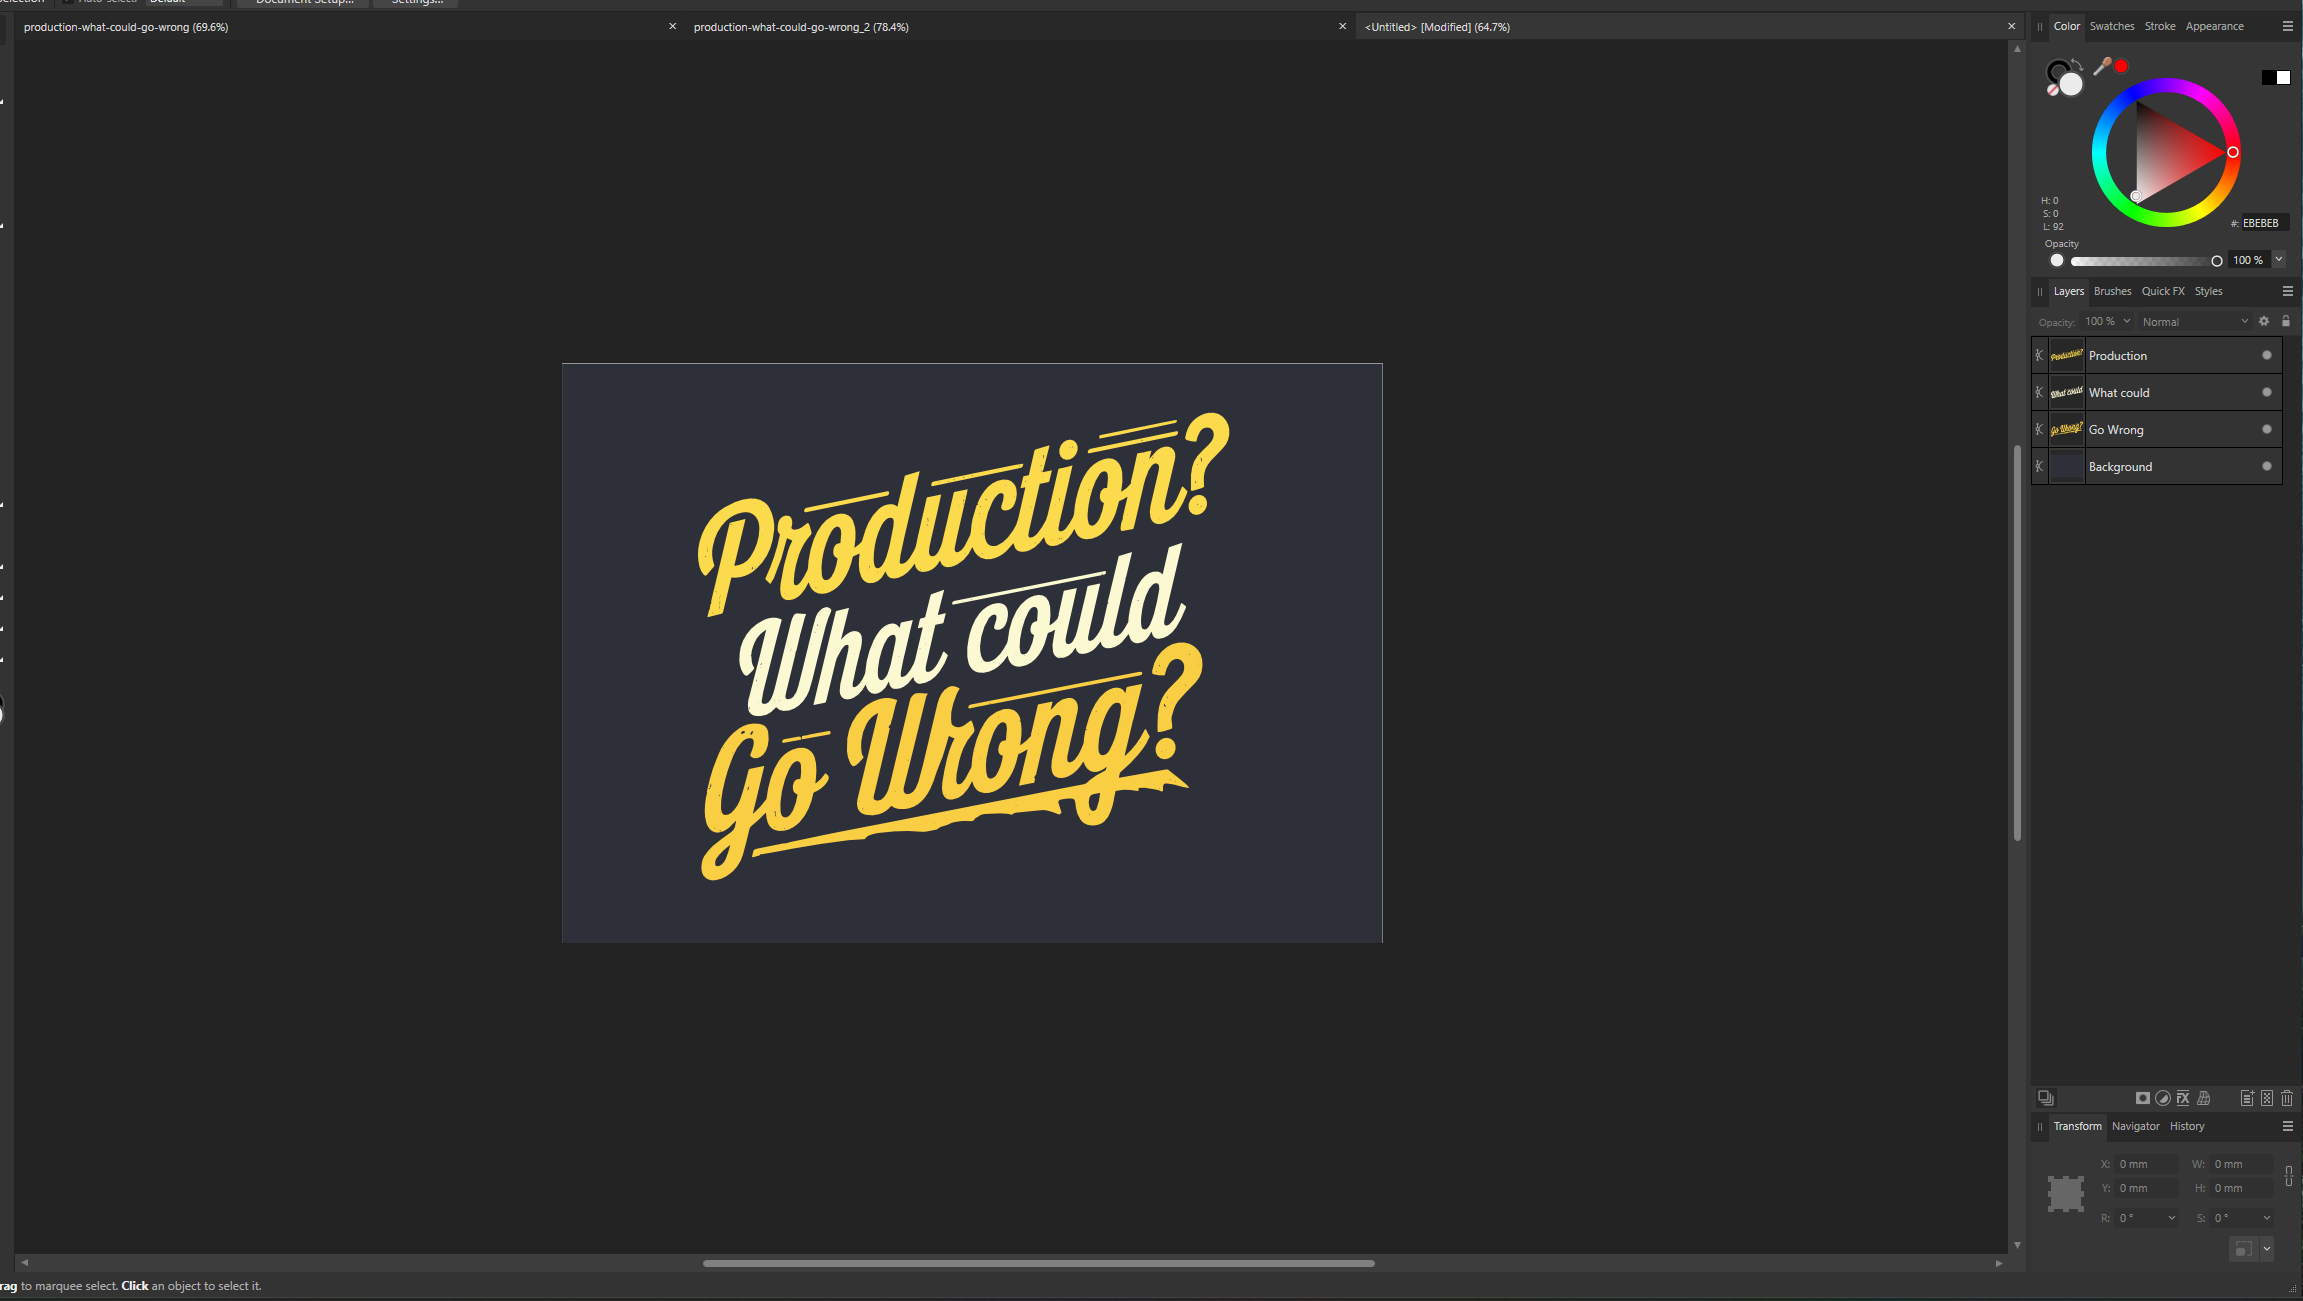Viewport: 2303px width, 1301px height.
Task: Add a new pixel layer
Action: 2267,1098
